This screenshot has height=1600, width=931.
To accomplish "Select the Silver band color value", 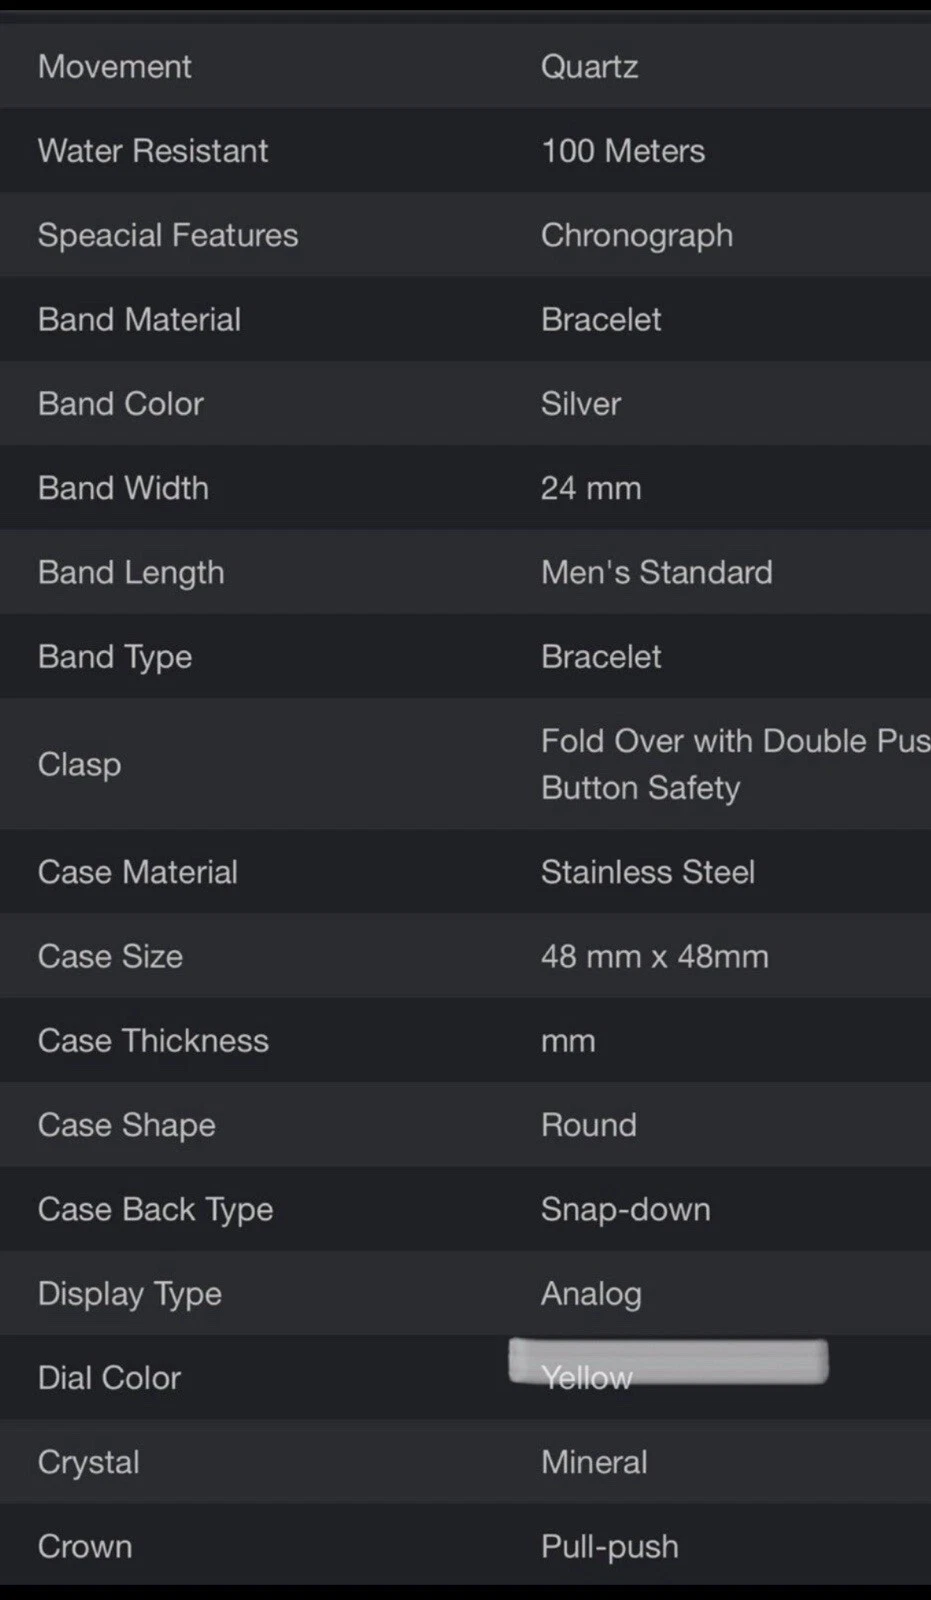I will tap(581, 404).
